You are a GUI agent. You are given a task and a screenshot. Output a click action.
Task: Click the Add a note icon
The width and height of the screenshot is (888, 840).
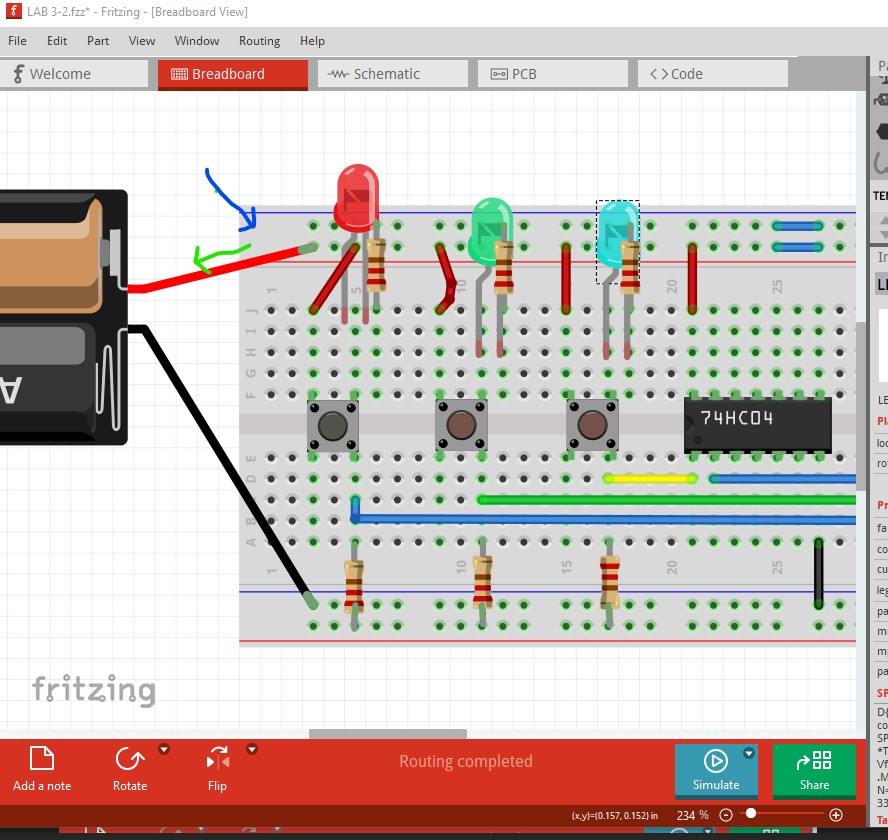(41, 759)
